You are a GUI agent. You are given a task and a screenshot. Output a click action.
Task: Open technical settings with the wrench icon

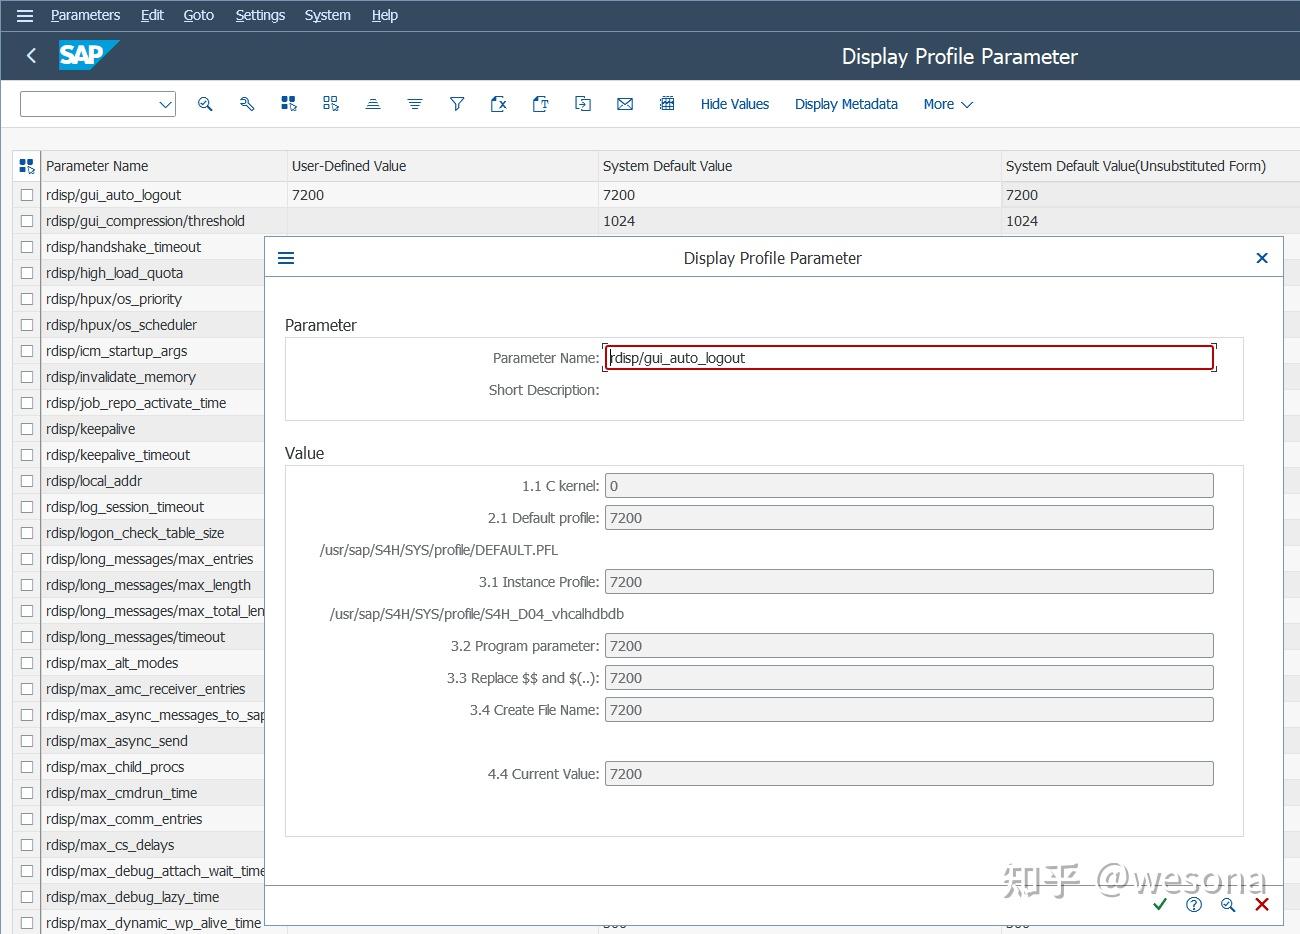(x=247, y=104)
